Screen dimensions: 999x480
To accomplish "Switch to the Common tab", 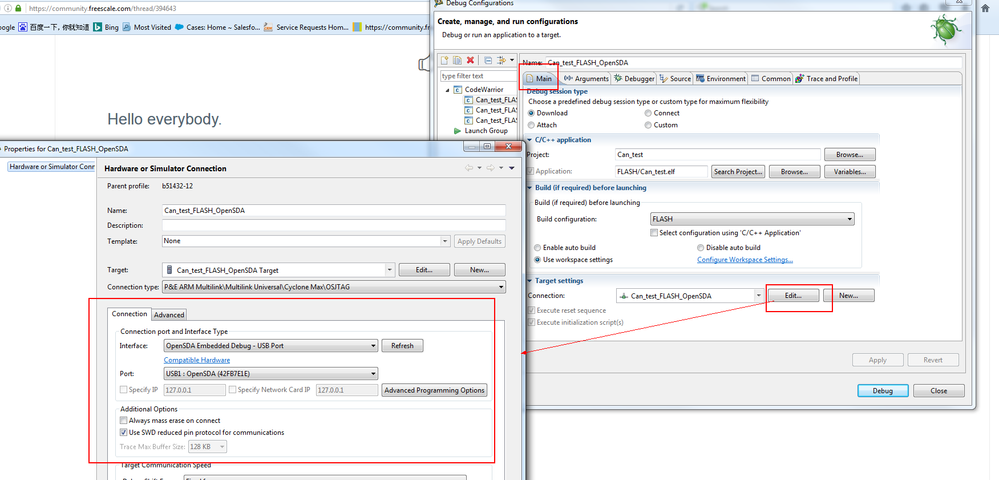I will [770, 78].
